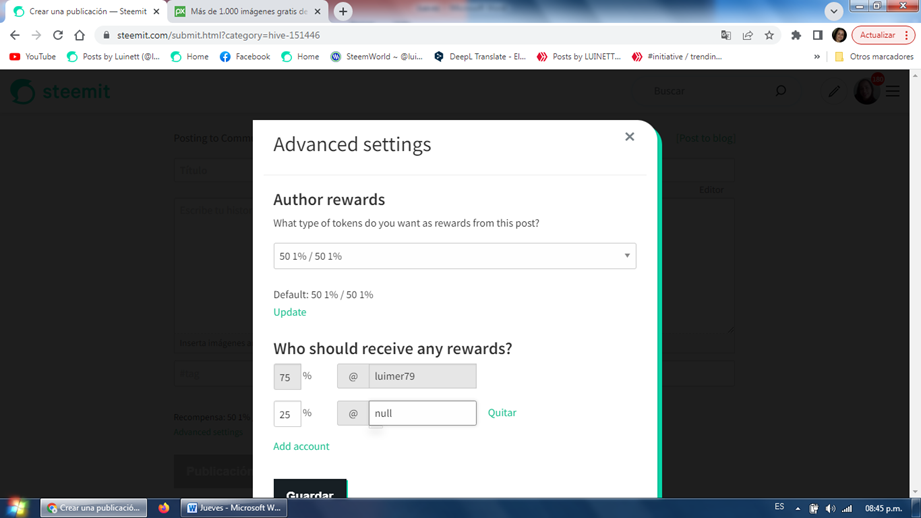
Task: Click the site lock icon
Action: pyautogui.click(x=106, y=35)
